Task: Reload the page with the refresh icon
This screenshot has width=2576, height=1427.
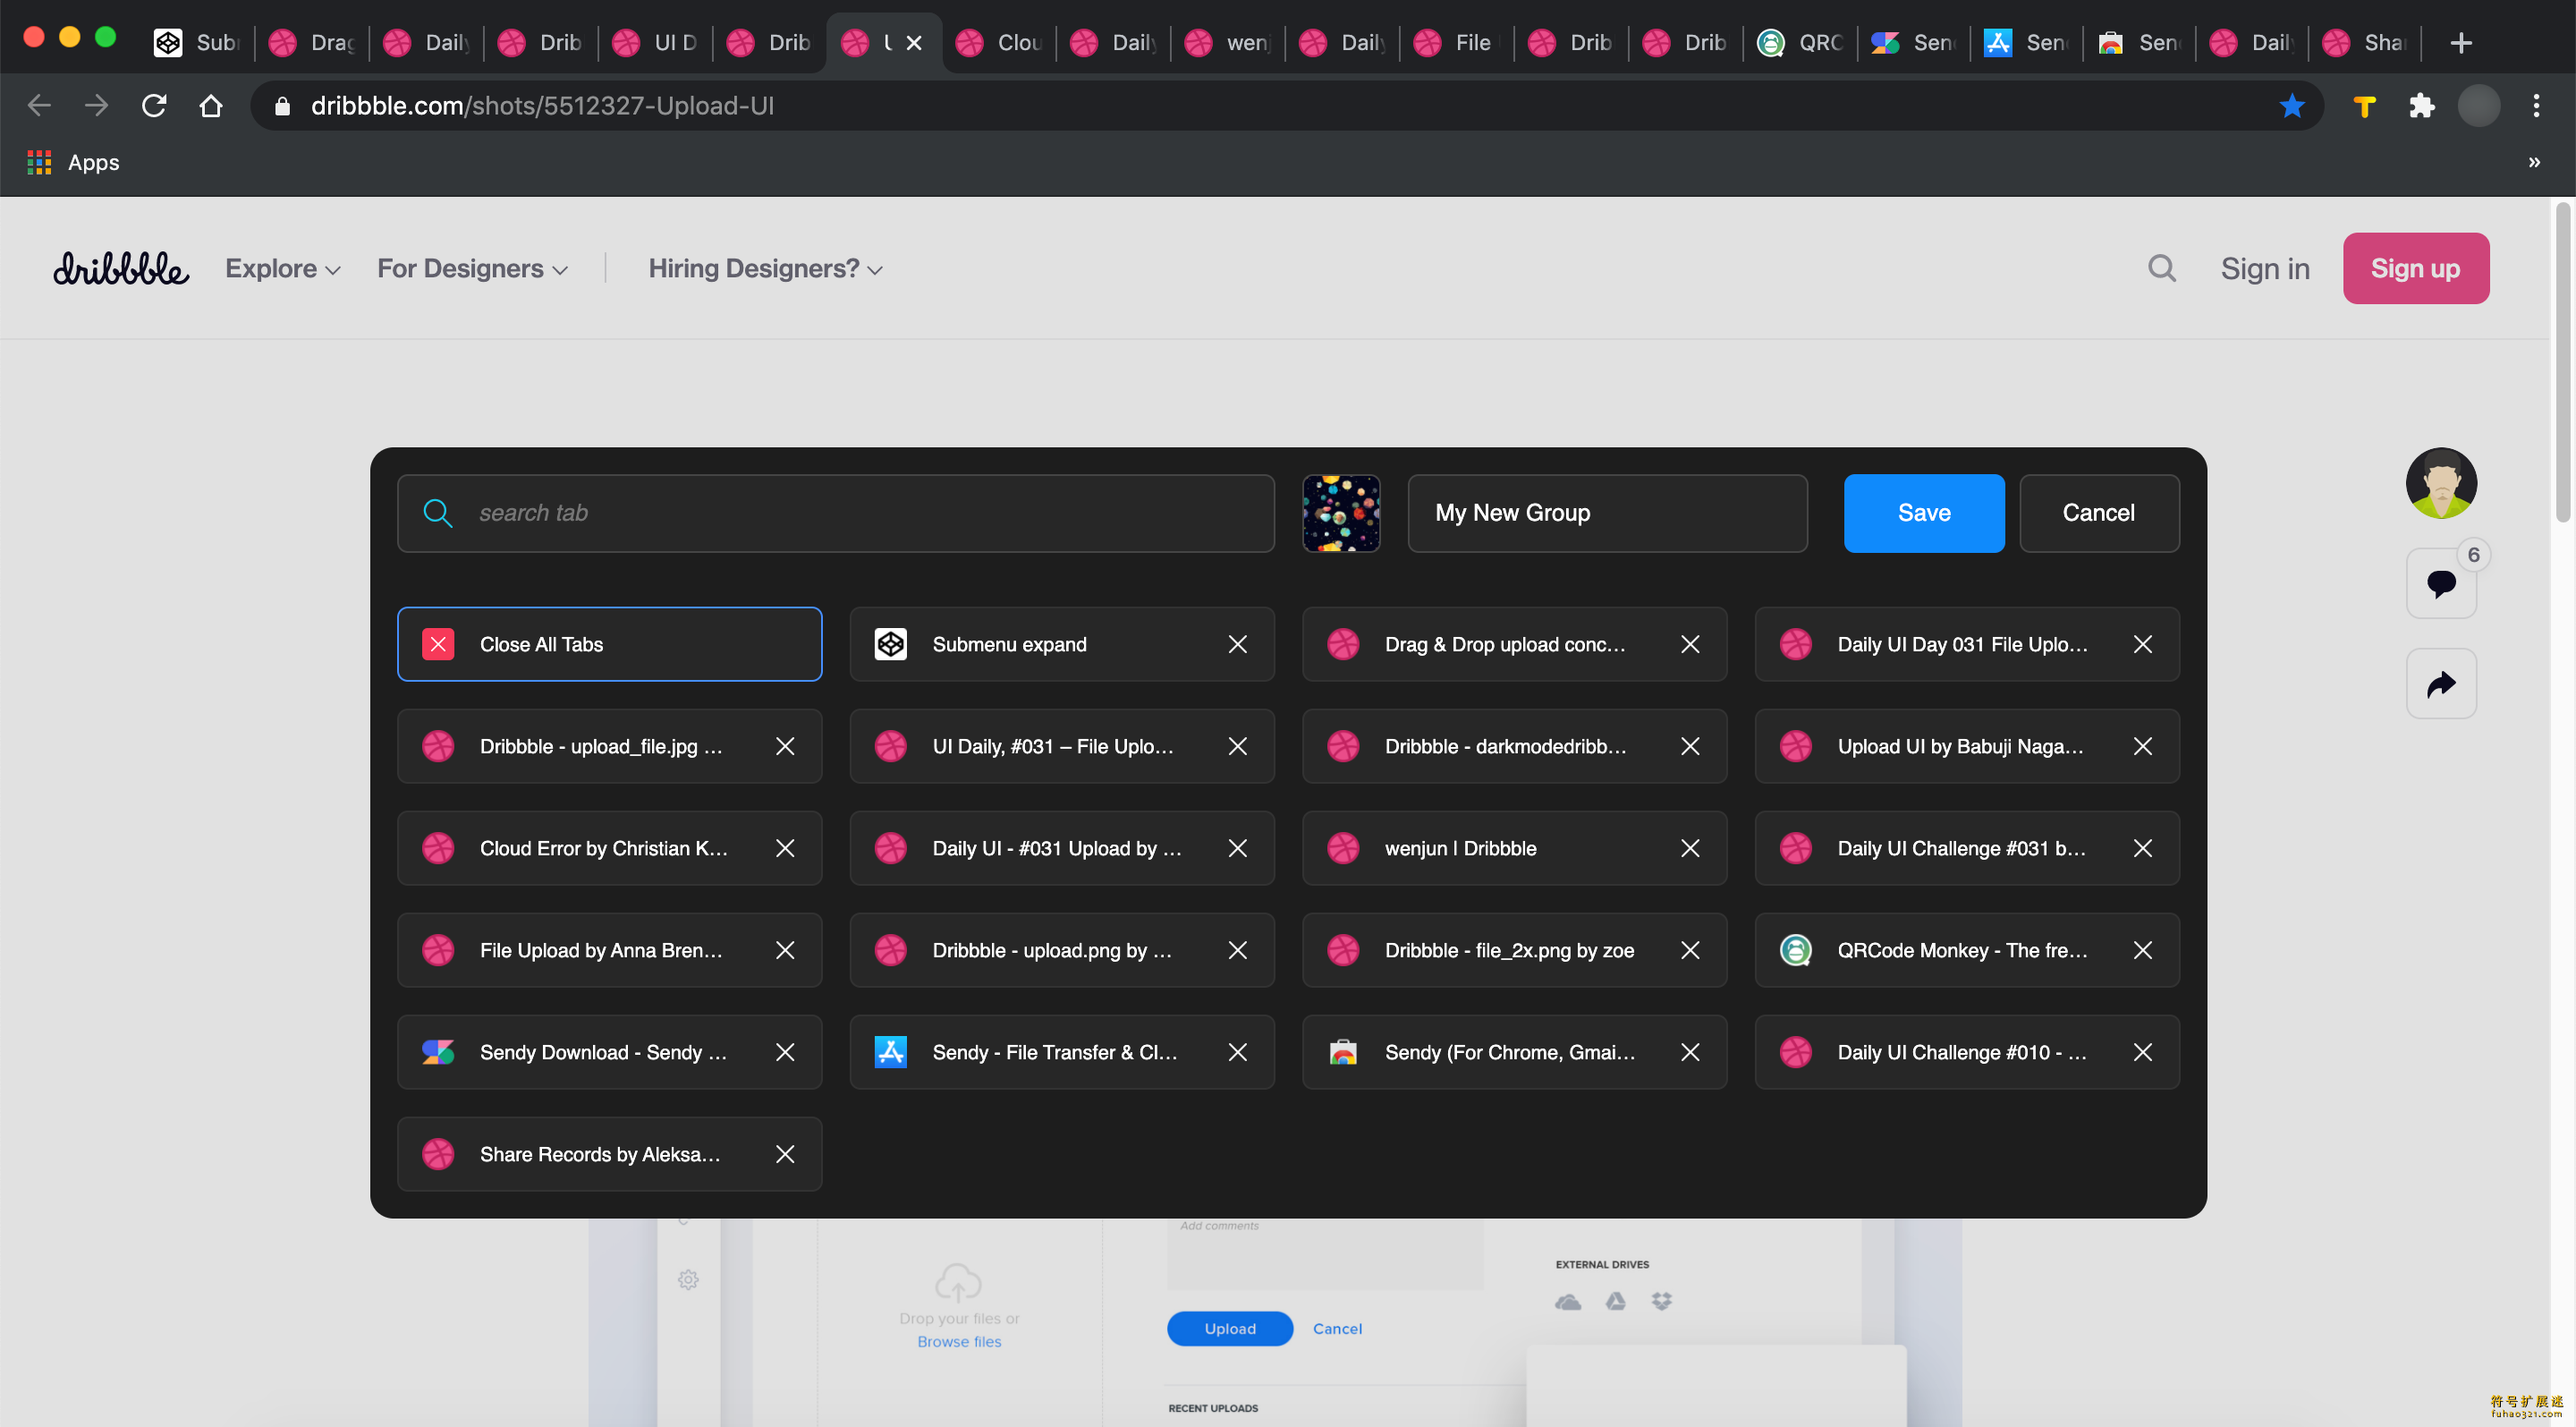Action: tap(154, 105)
